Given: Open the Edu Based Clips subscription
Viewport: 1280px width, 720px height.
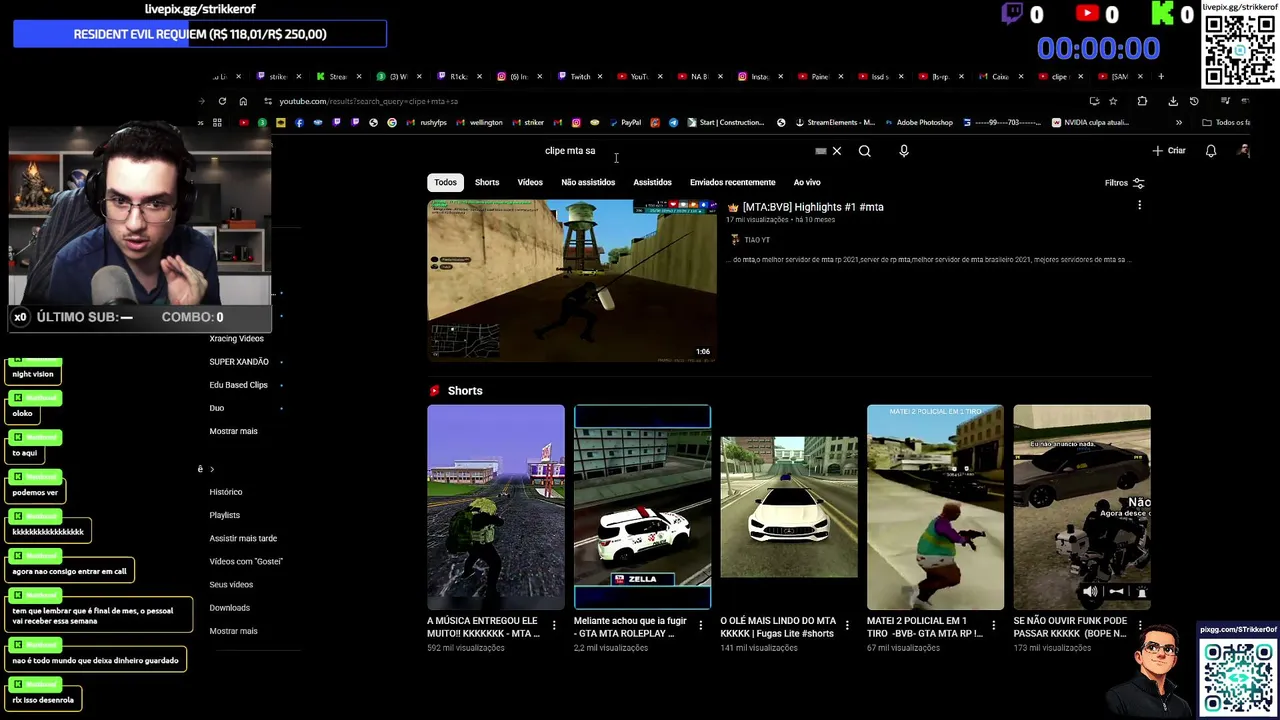Looking at the screenshot, I should click(x=238, y=385).
